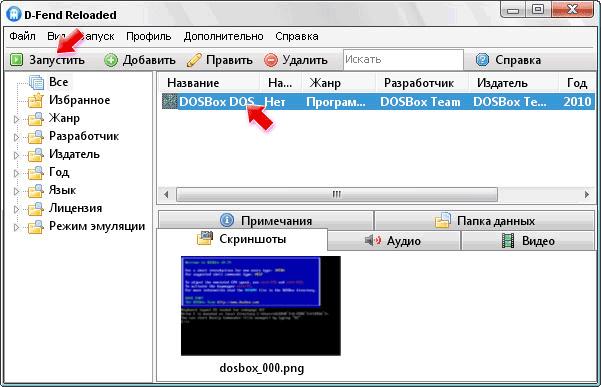Click the Добавить toolbar button label
The height and width of the screenshot is (387, 601).
click(149, 60)
